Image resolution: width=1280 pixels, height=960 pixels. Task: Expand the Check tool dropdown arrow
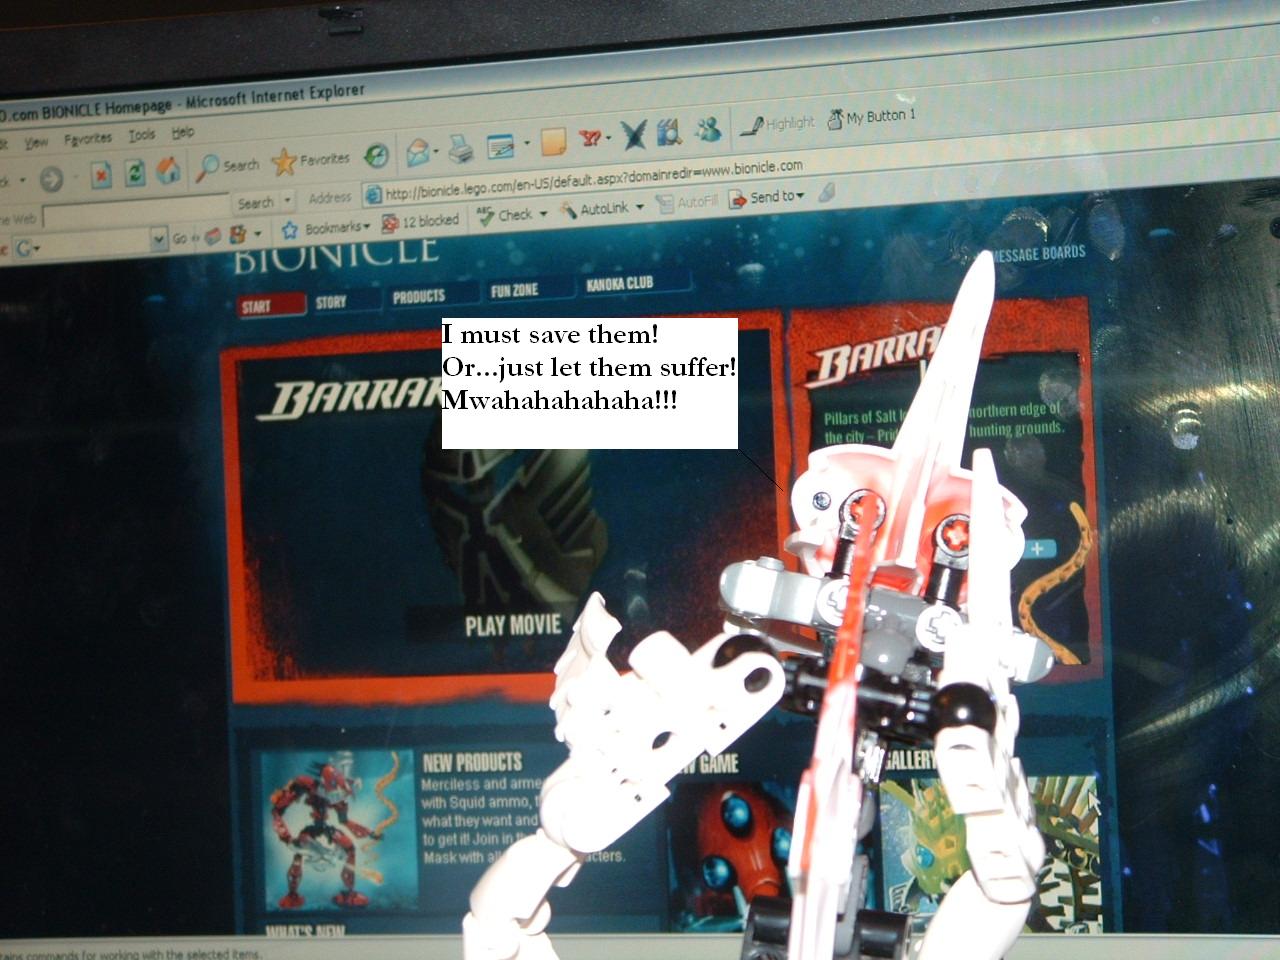[x=543, y=213]
